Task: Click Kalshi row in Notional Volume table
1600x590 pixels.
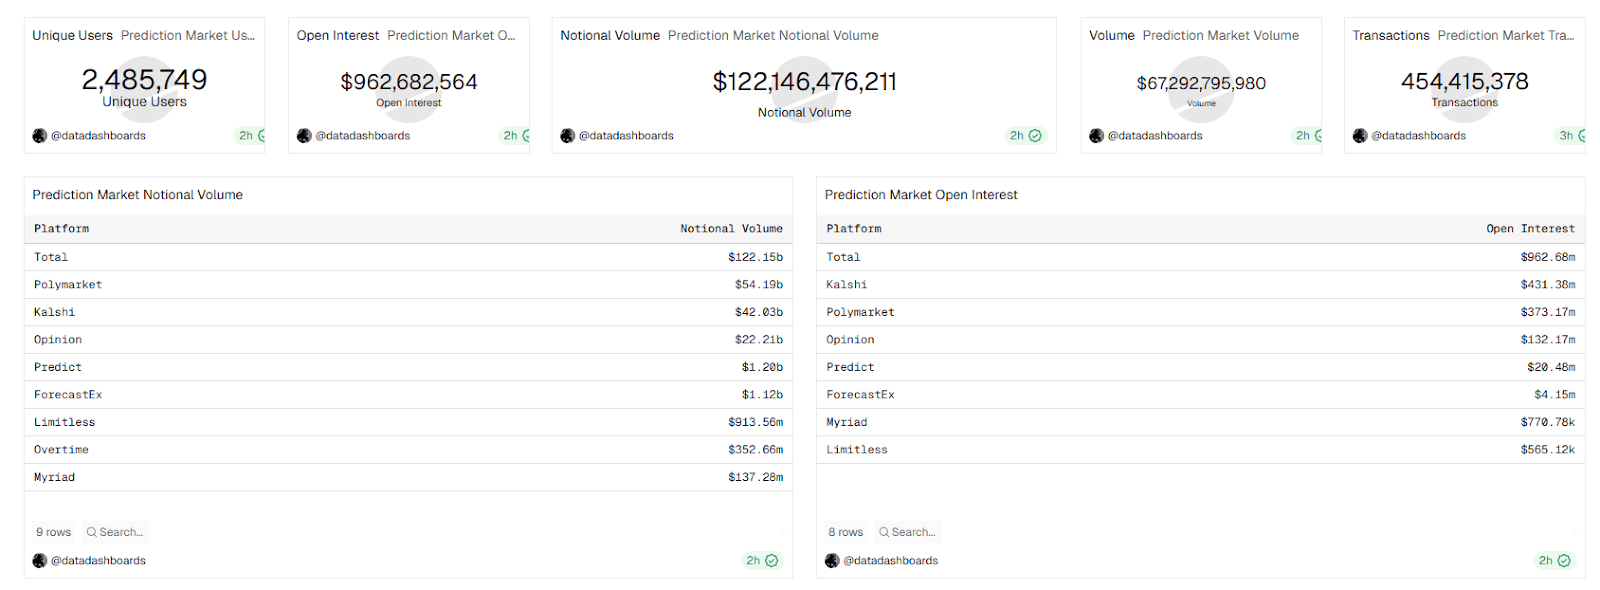Action: click(x=408, y=312)
